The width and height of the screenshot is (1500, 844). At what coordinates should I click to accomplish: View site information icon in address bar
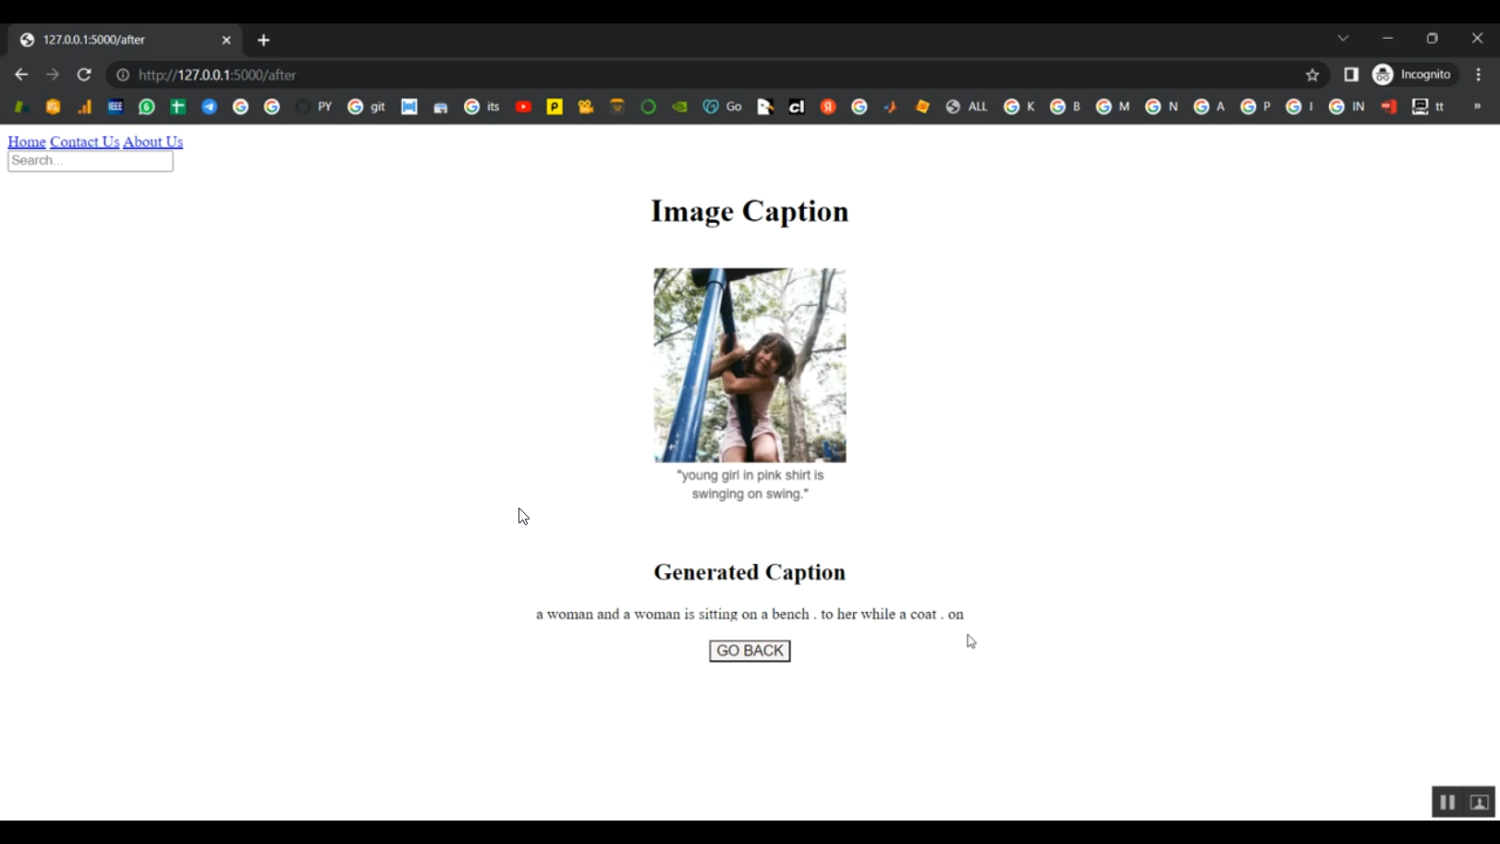pyautogui.click(x=123, y=75)
